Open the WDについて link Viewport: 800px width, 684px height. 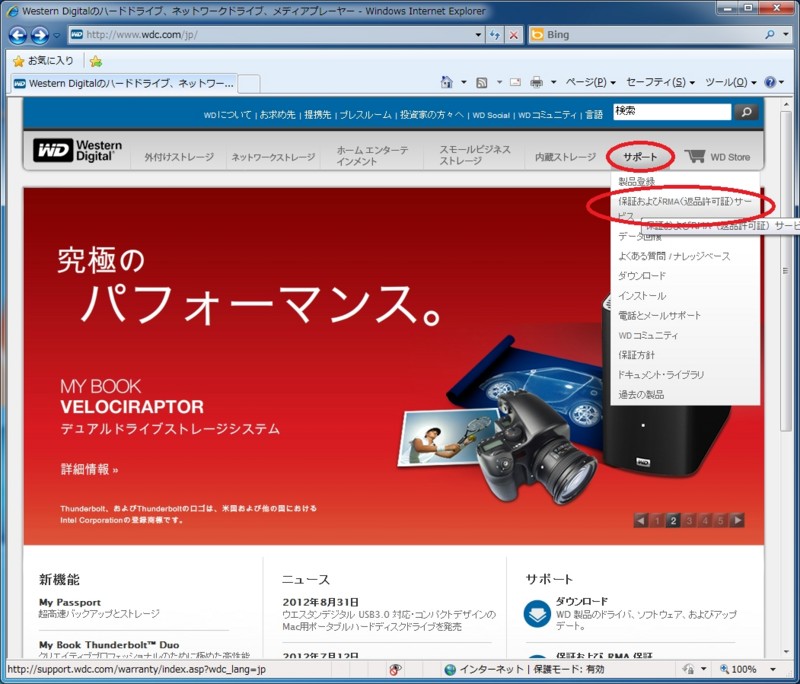pos(228,115)
